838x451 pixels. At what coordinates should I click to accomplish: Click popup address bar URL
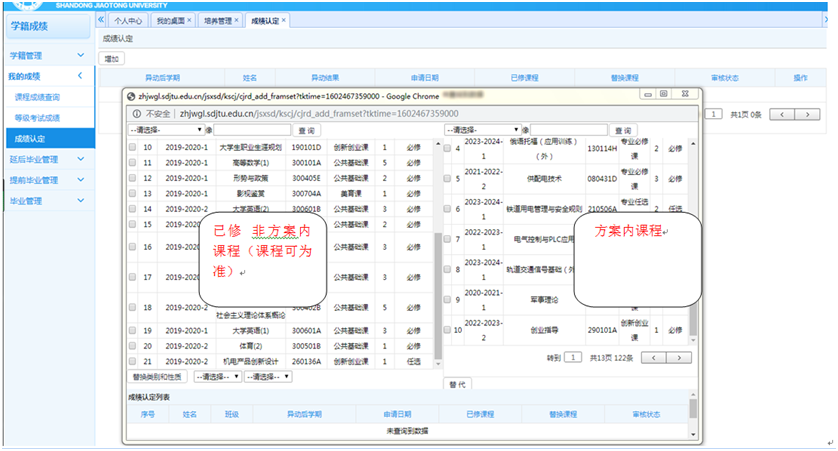click(x=319, y=114)
